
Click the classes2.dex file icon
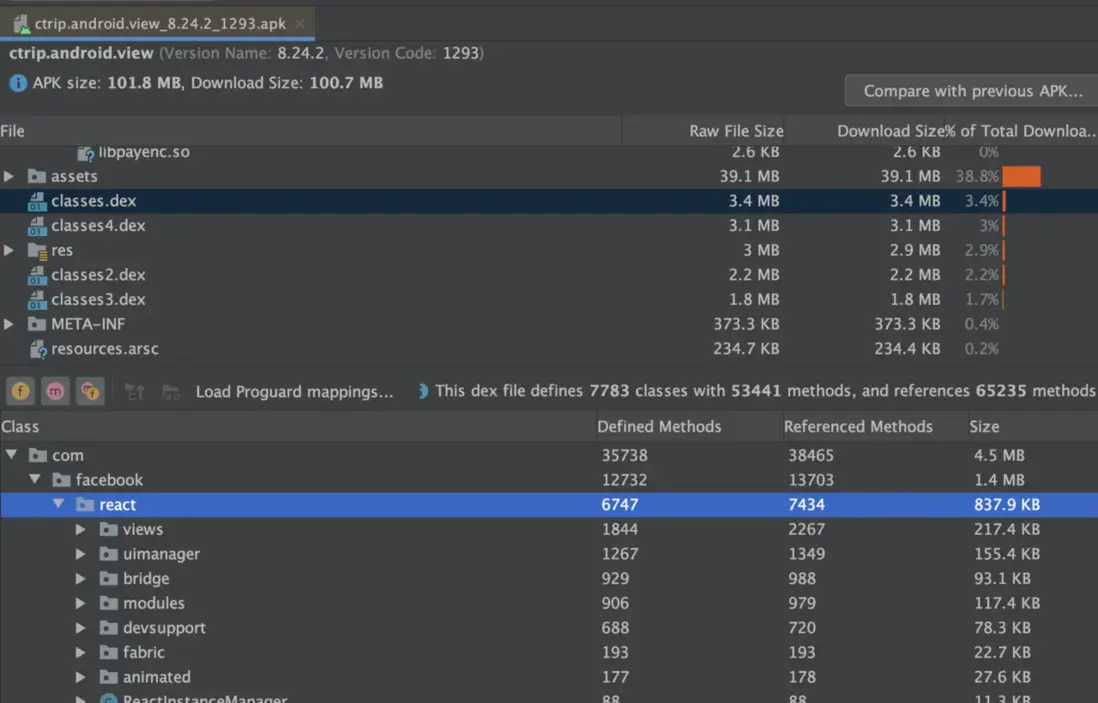coord(38,275)
